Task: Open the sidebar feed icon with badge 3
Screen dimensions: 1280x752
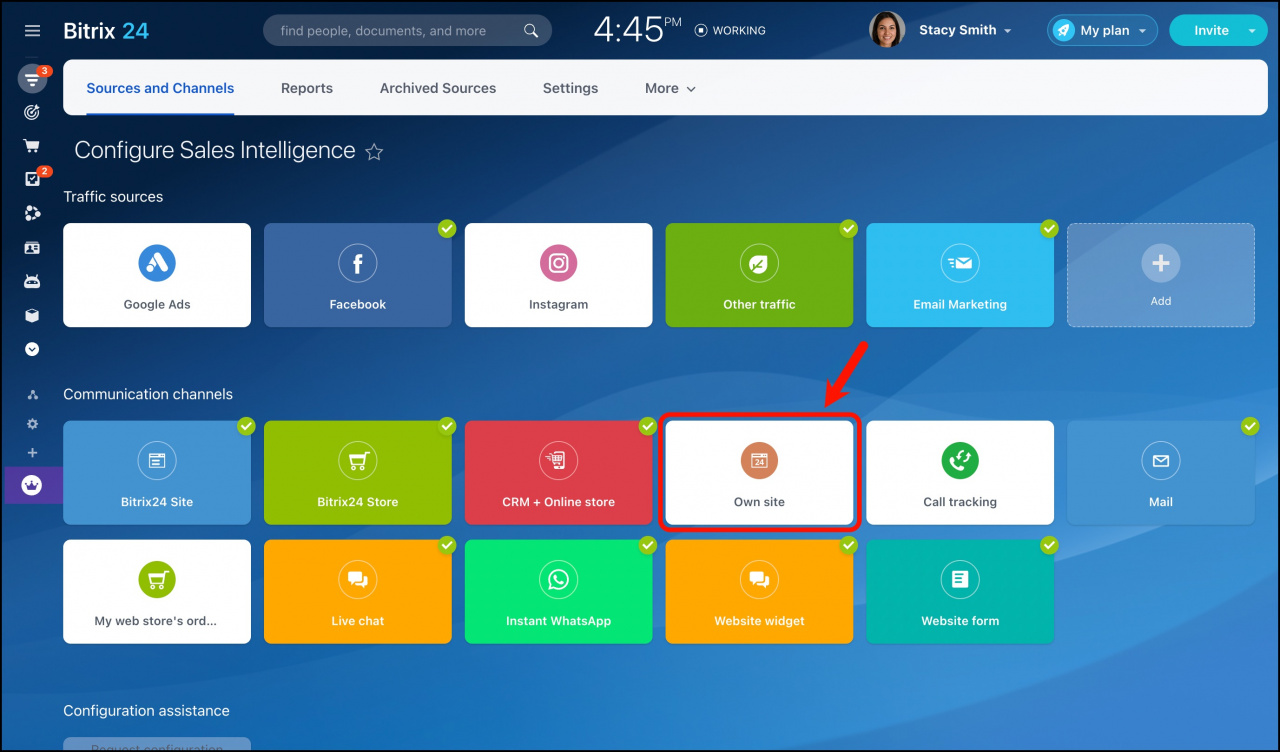Action: coord(32,79)
